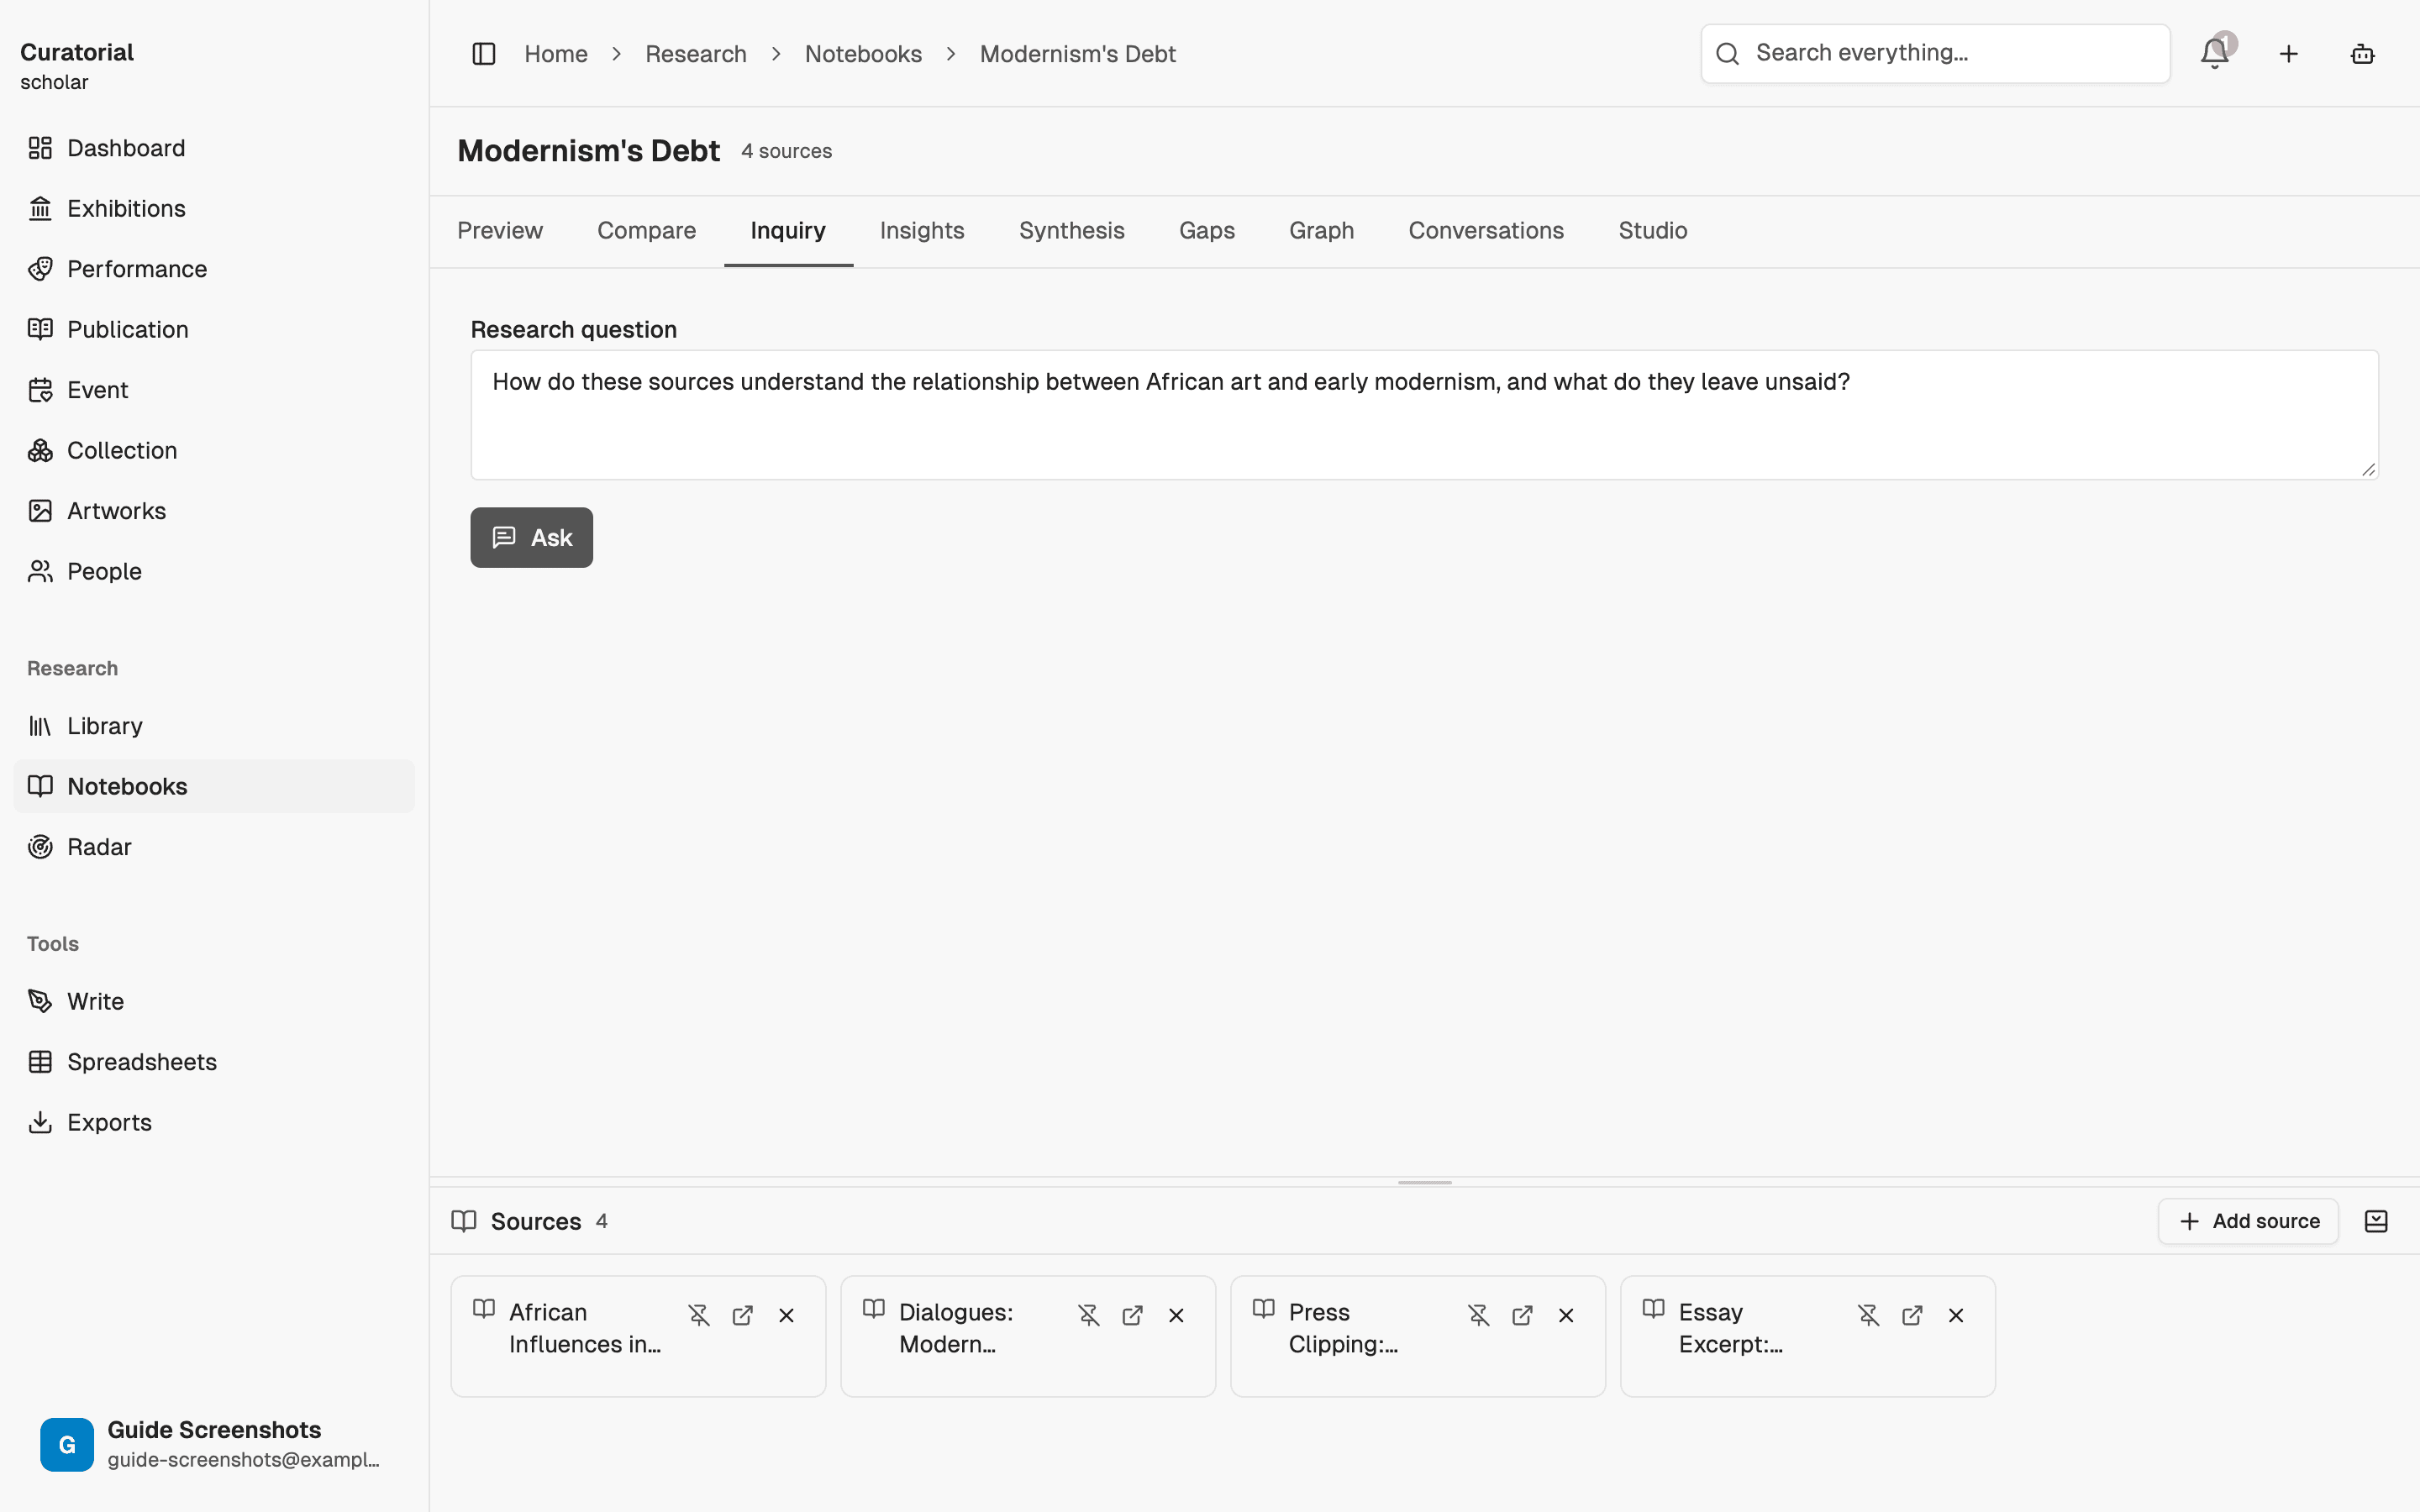Remove the Press Clipping source
The height and width of the screenshot is (1512, 2420).
point(1567,1315)
